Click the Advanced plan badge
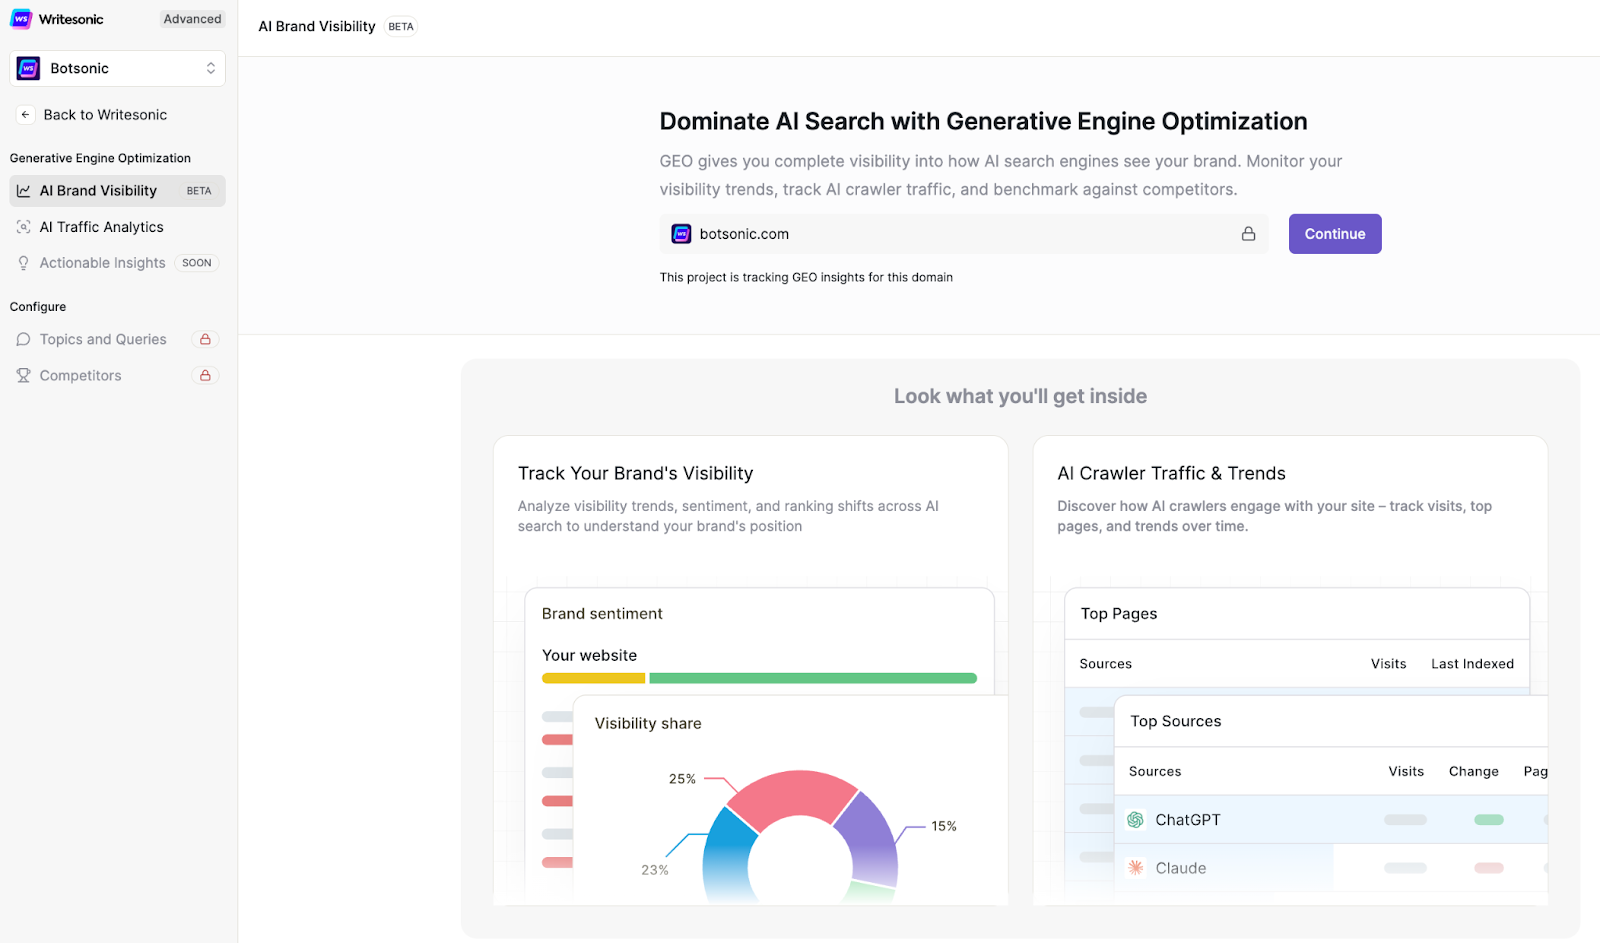The width and height of the screenshot is (1600, 943). click(193, 19)
